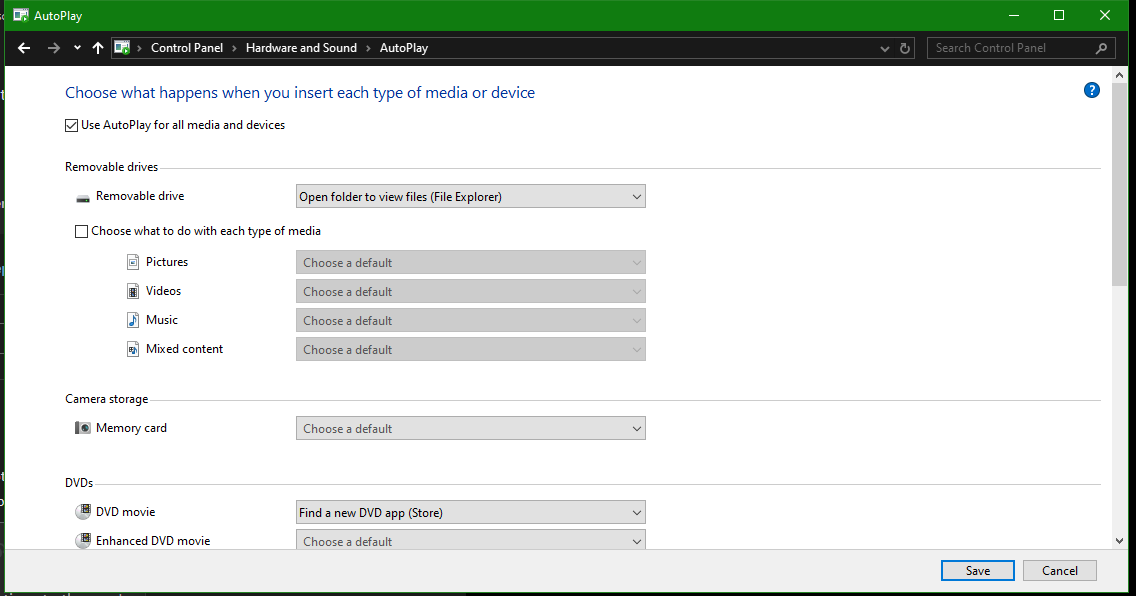Image resolution: width=1136 pixels, height=596 pixels.
Task: Click the search magnifier icon
Action: (x=1101, y=49)
